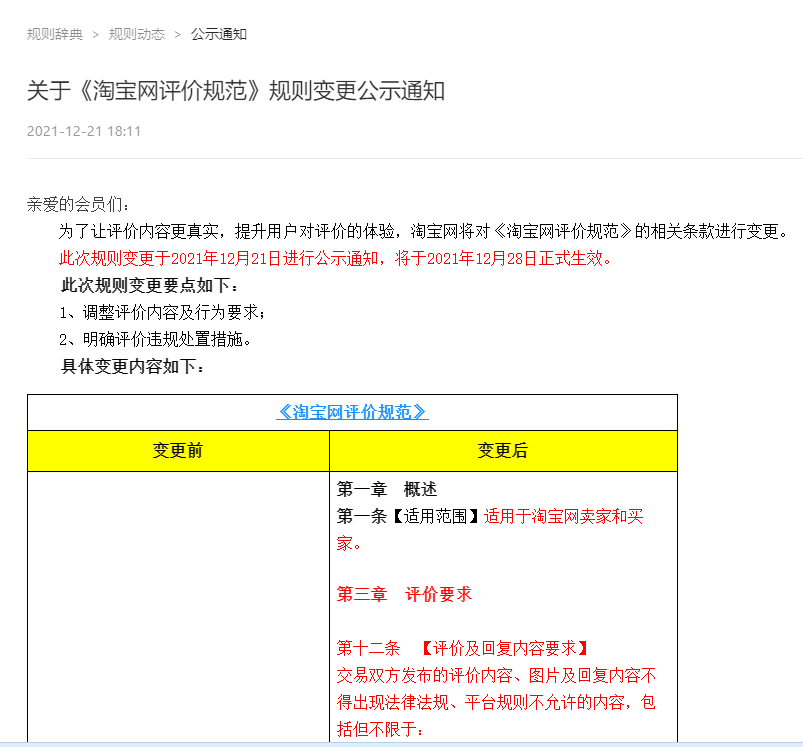
Task: Select the 公示通知 breadcrumb item
Action: [219, 34]
